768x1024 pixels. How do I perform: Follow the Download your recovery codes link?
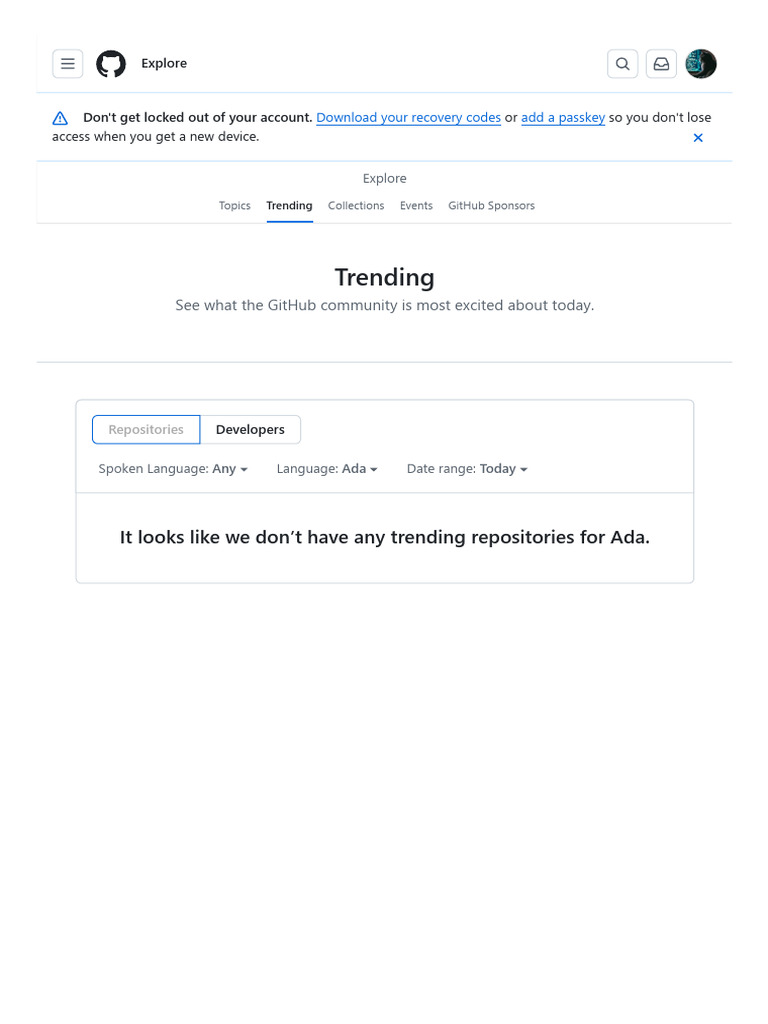click(408, 118)
